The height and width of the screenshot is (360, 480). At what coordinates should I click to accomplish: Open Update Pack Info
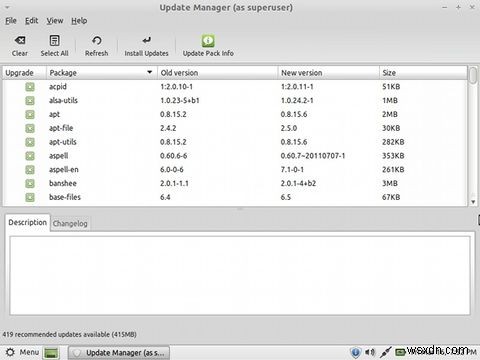click(208, 46)
